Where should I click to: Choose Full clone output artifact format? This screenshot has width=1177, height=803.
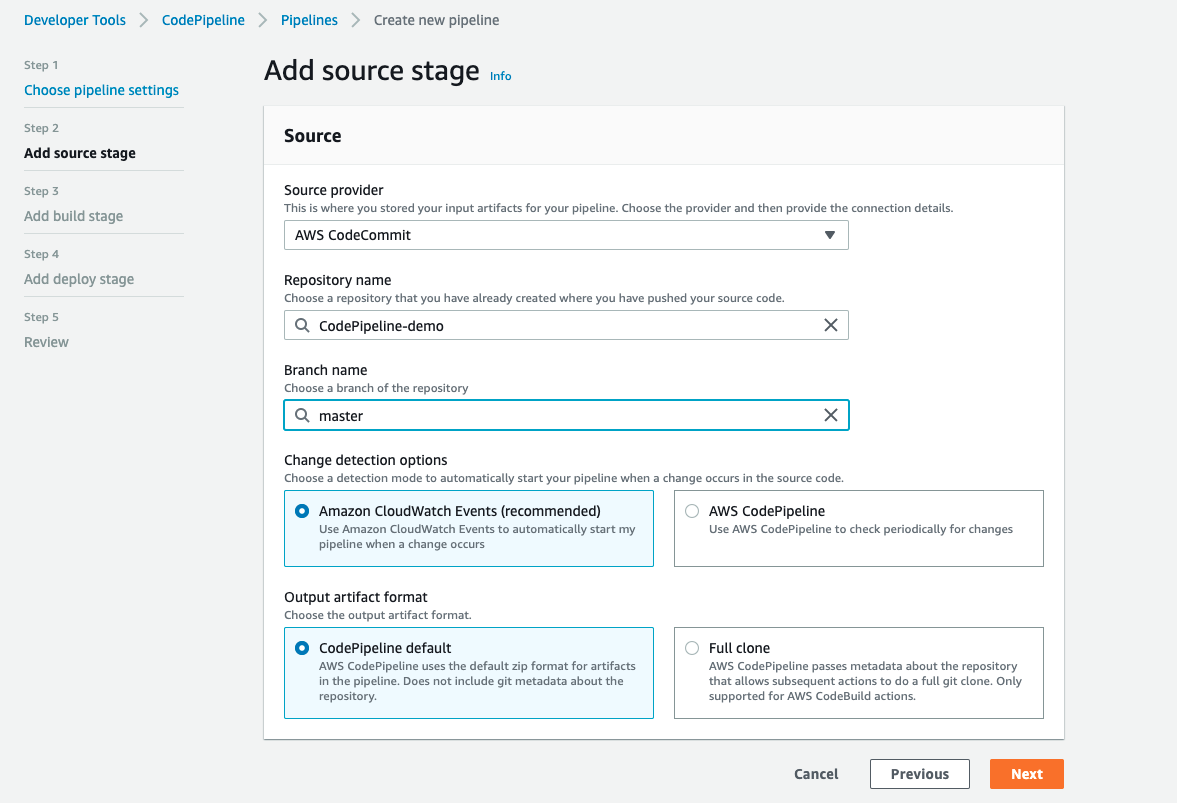click(x=692, y=648)
